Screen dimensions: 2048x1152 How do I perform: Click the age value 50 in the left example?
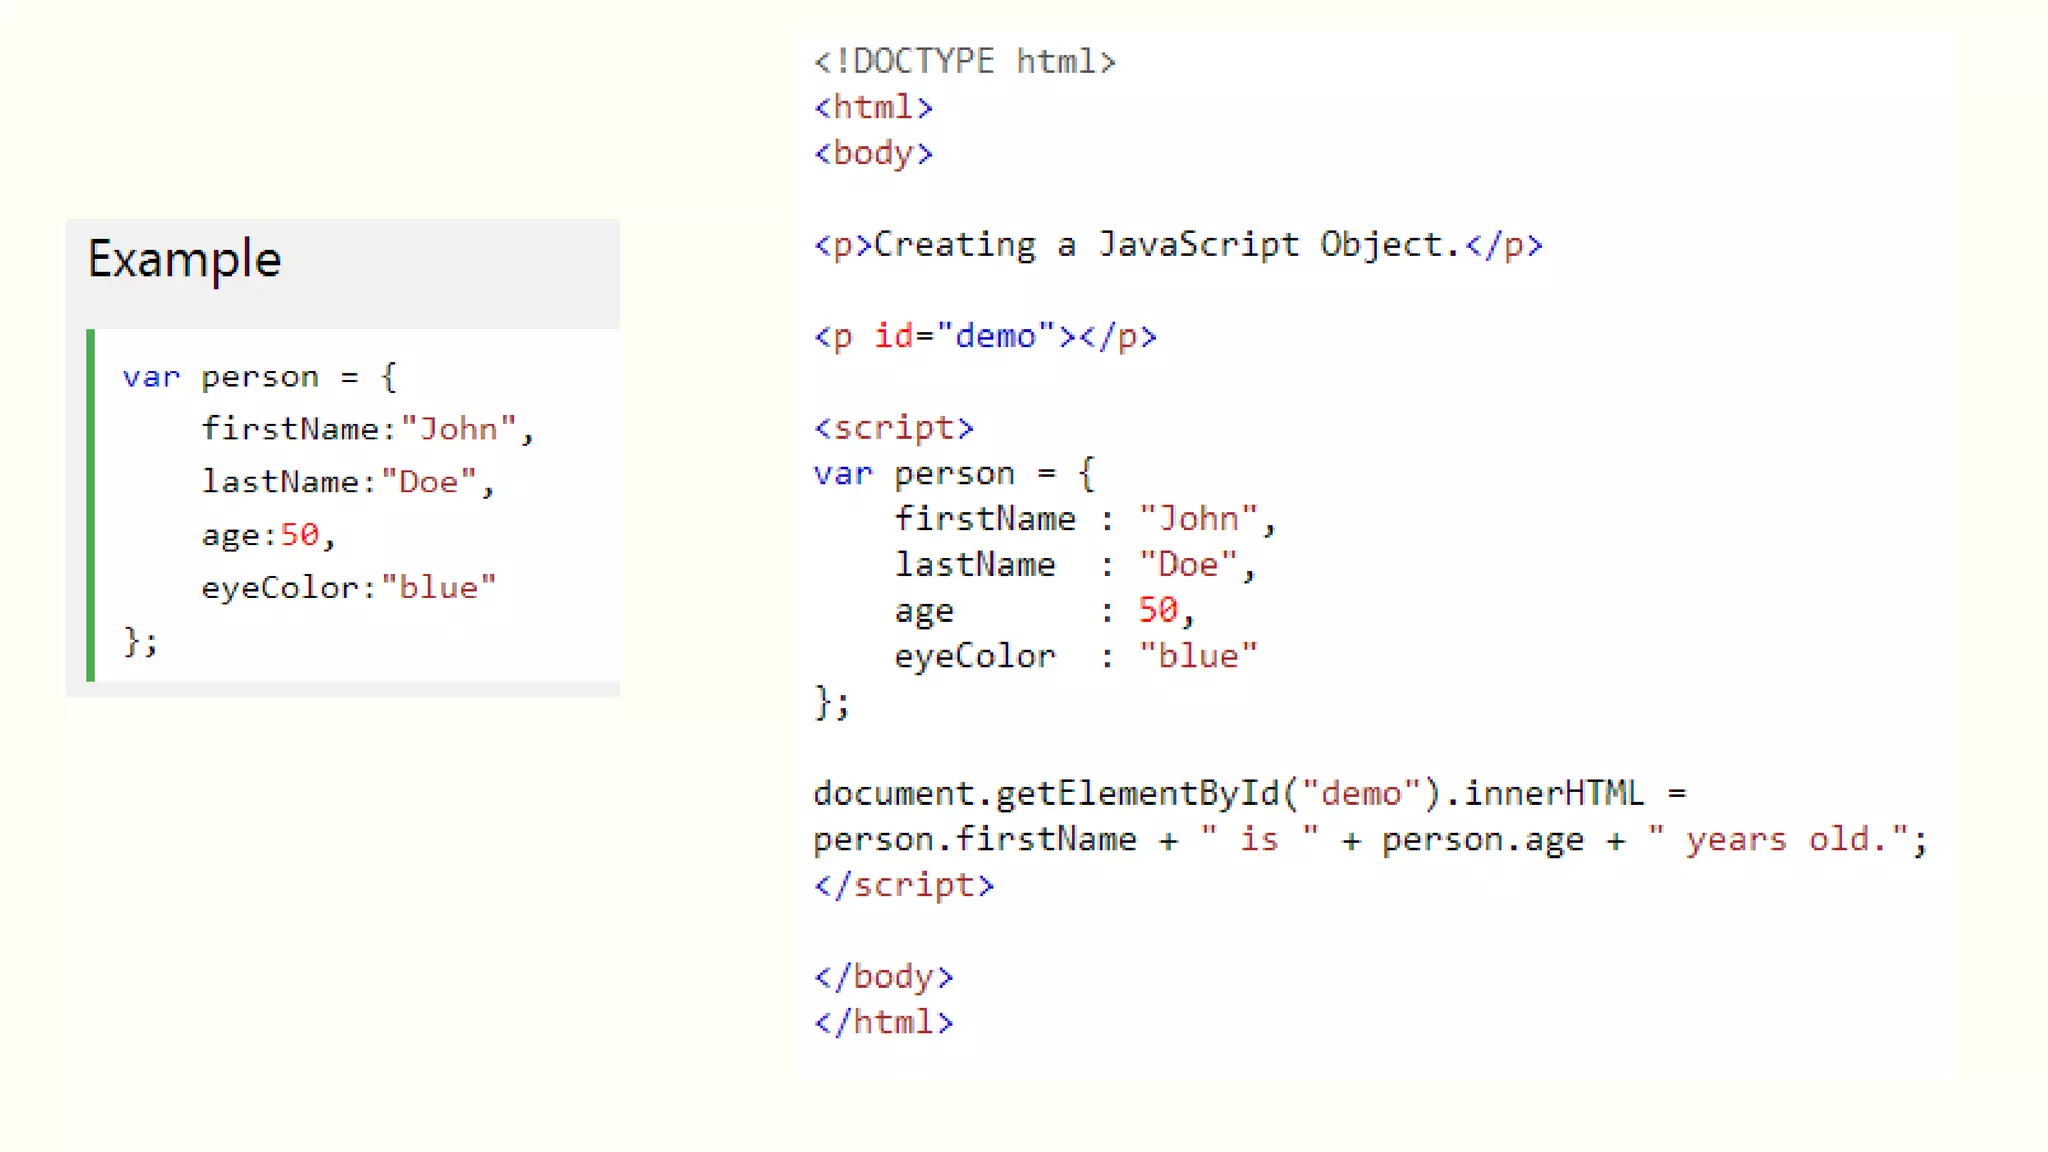pos(299,535)
